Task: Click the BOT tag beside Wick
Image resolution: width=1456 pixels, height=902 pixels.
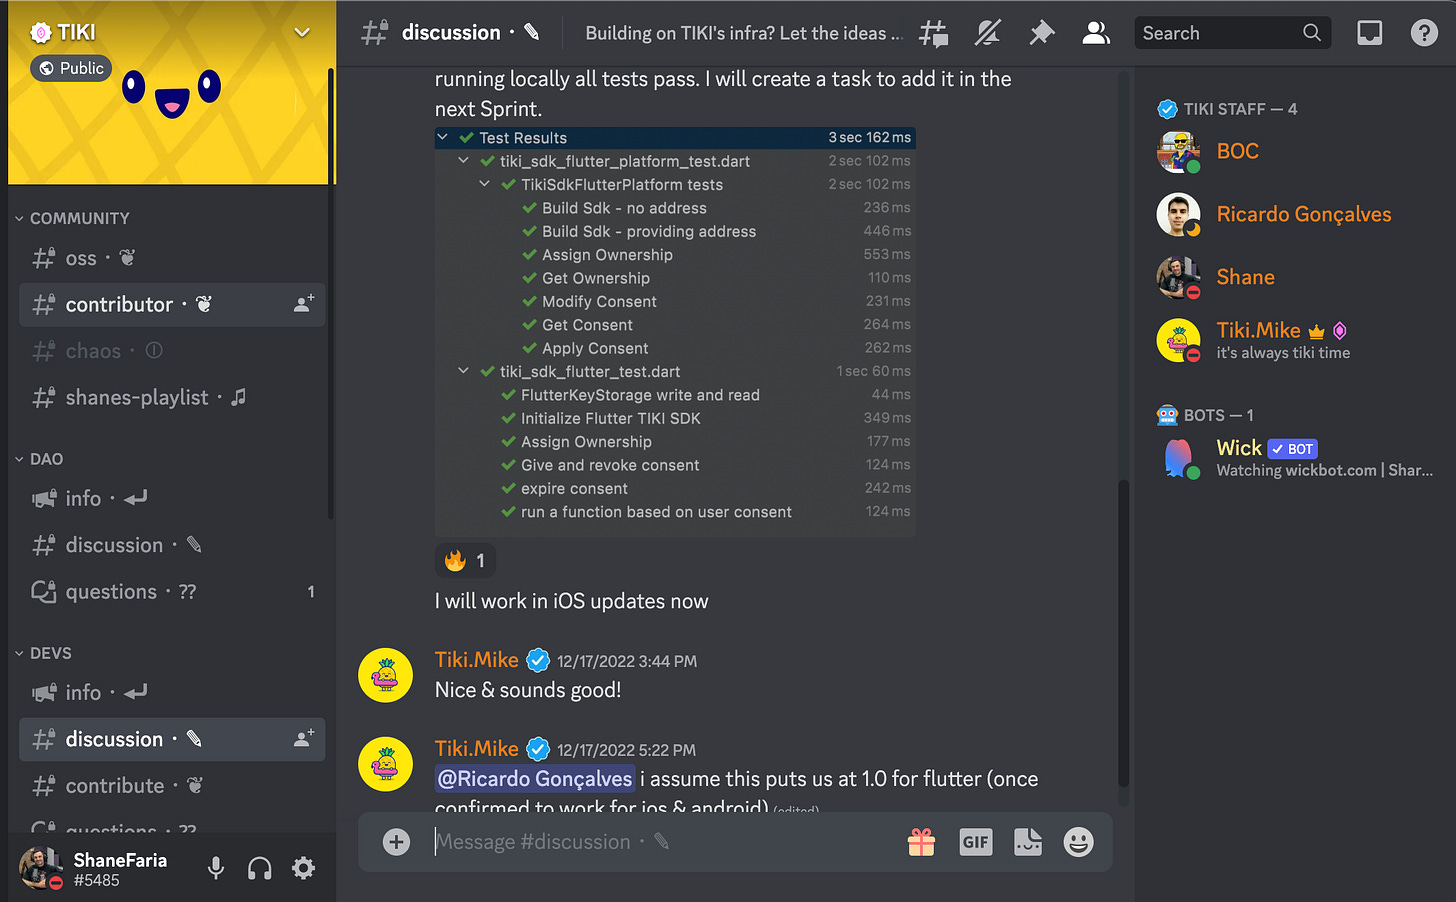Action: tap(1292, 449)
